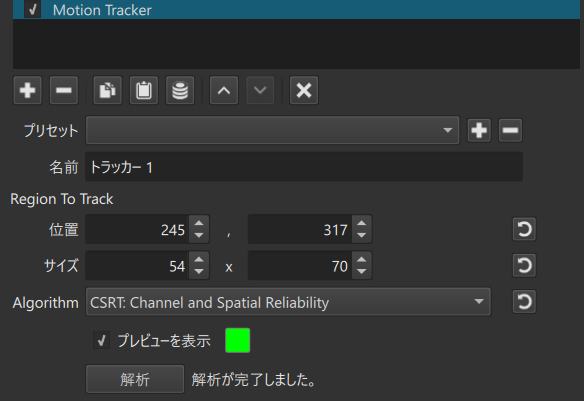Reset size values with the undo icon
The image size is (584, 401).
point(524,265)
